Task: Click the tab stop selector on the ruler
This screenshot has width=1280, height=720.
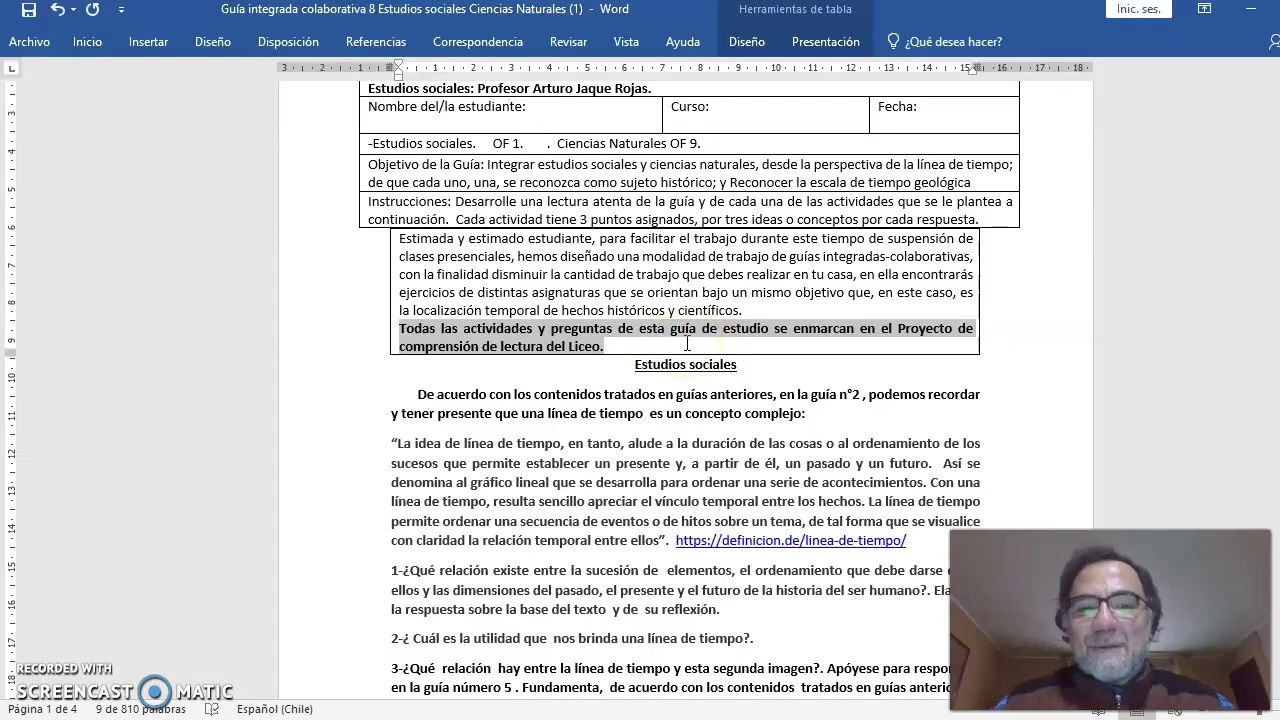Action: click(11, 69)
